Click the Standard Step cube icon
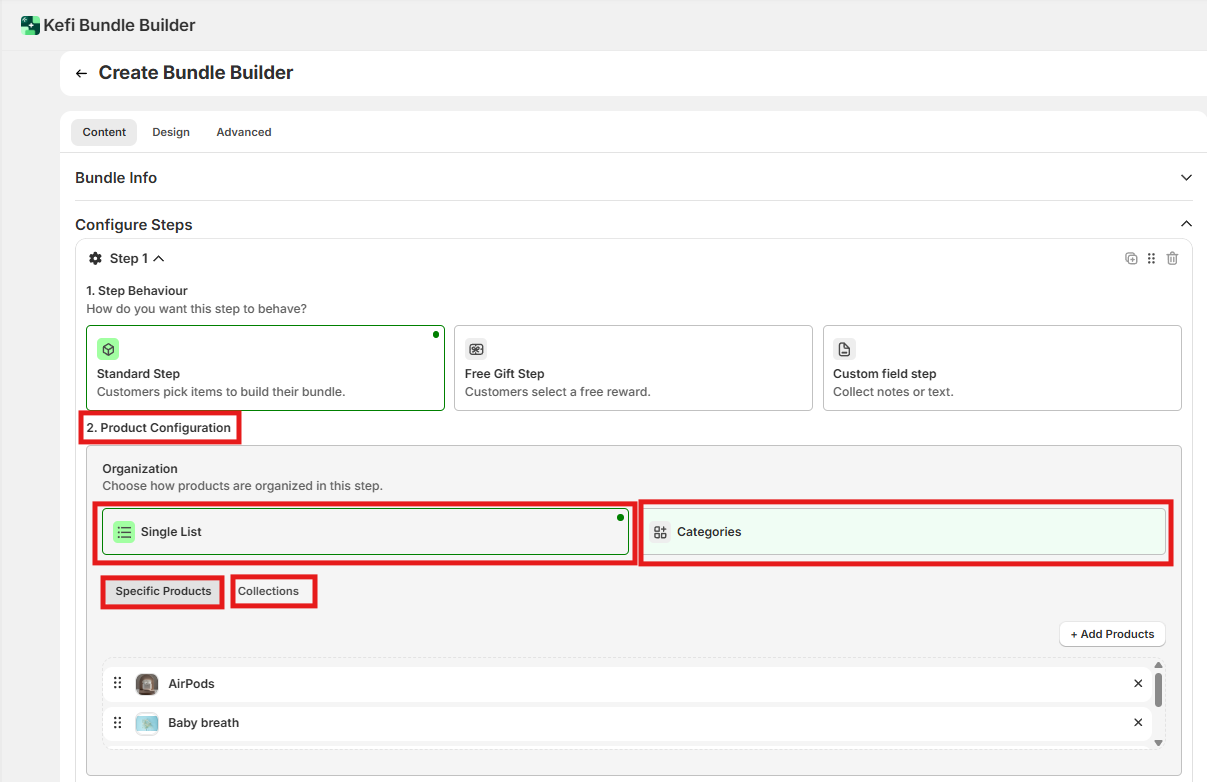Screen dimensions: 1207x782 (108, 349)
